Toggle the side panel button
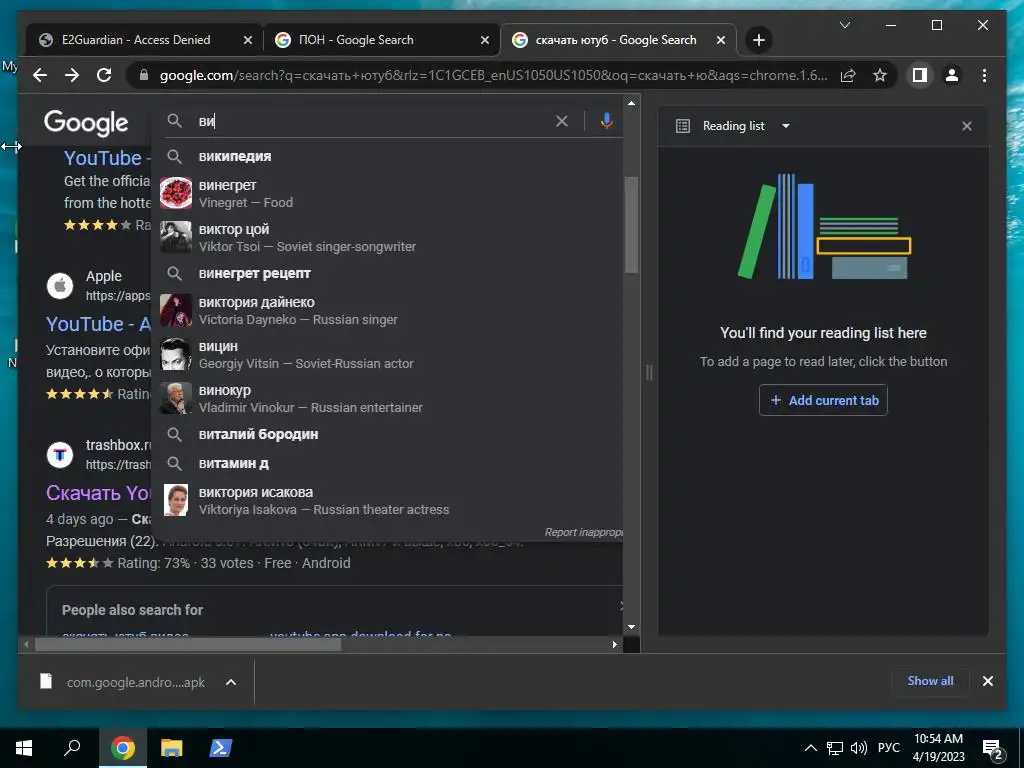 tap(920, 75)
